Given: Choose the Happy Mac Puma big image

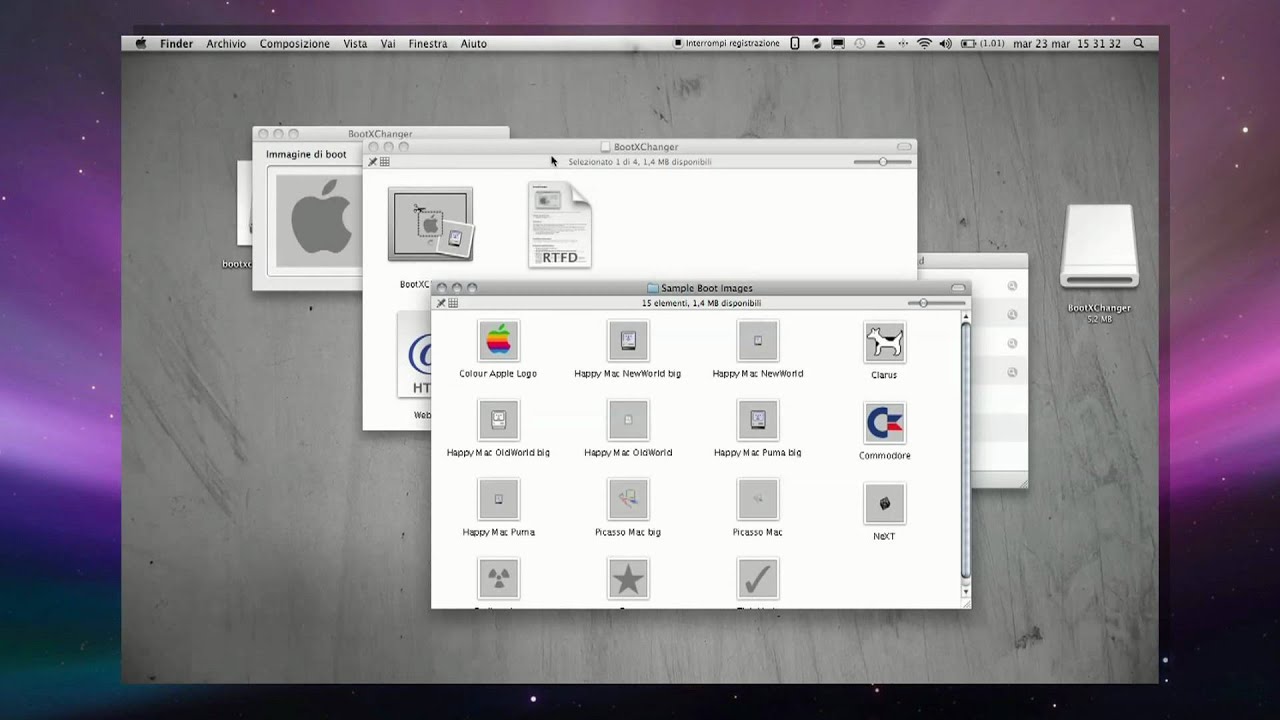Looking at the screenshot, I should coord(757,420).
